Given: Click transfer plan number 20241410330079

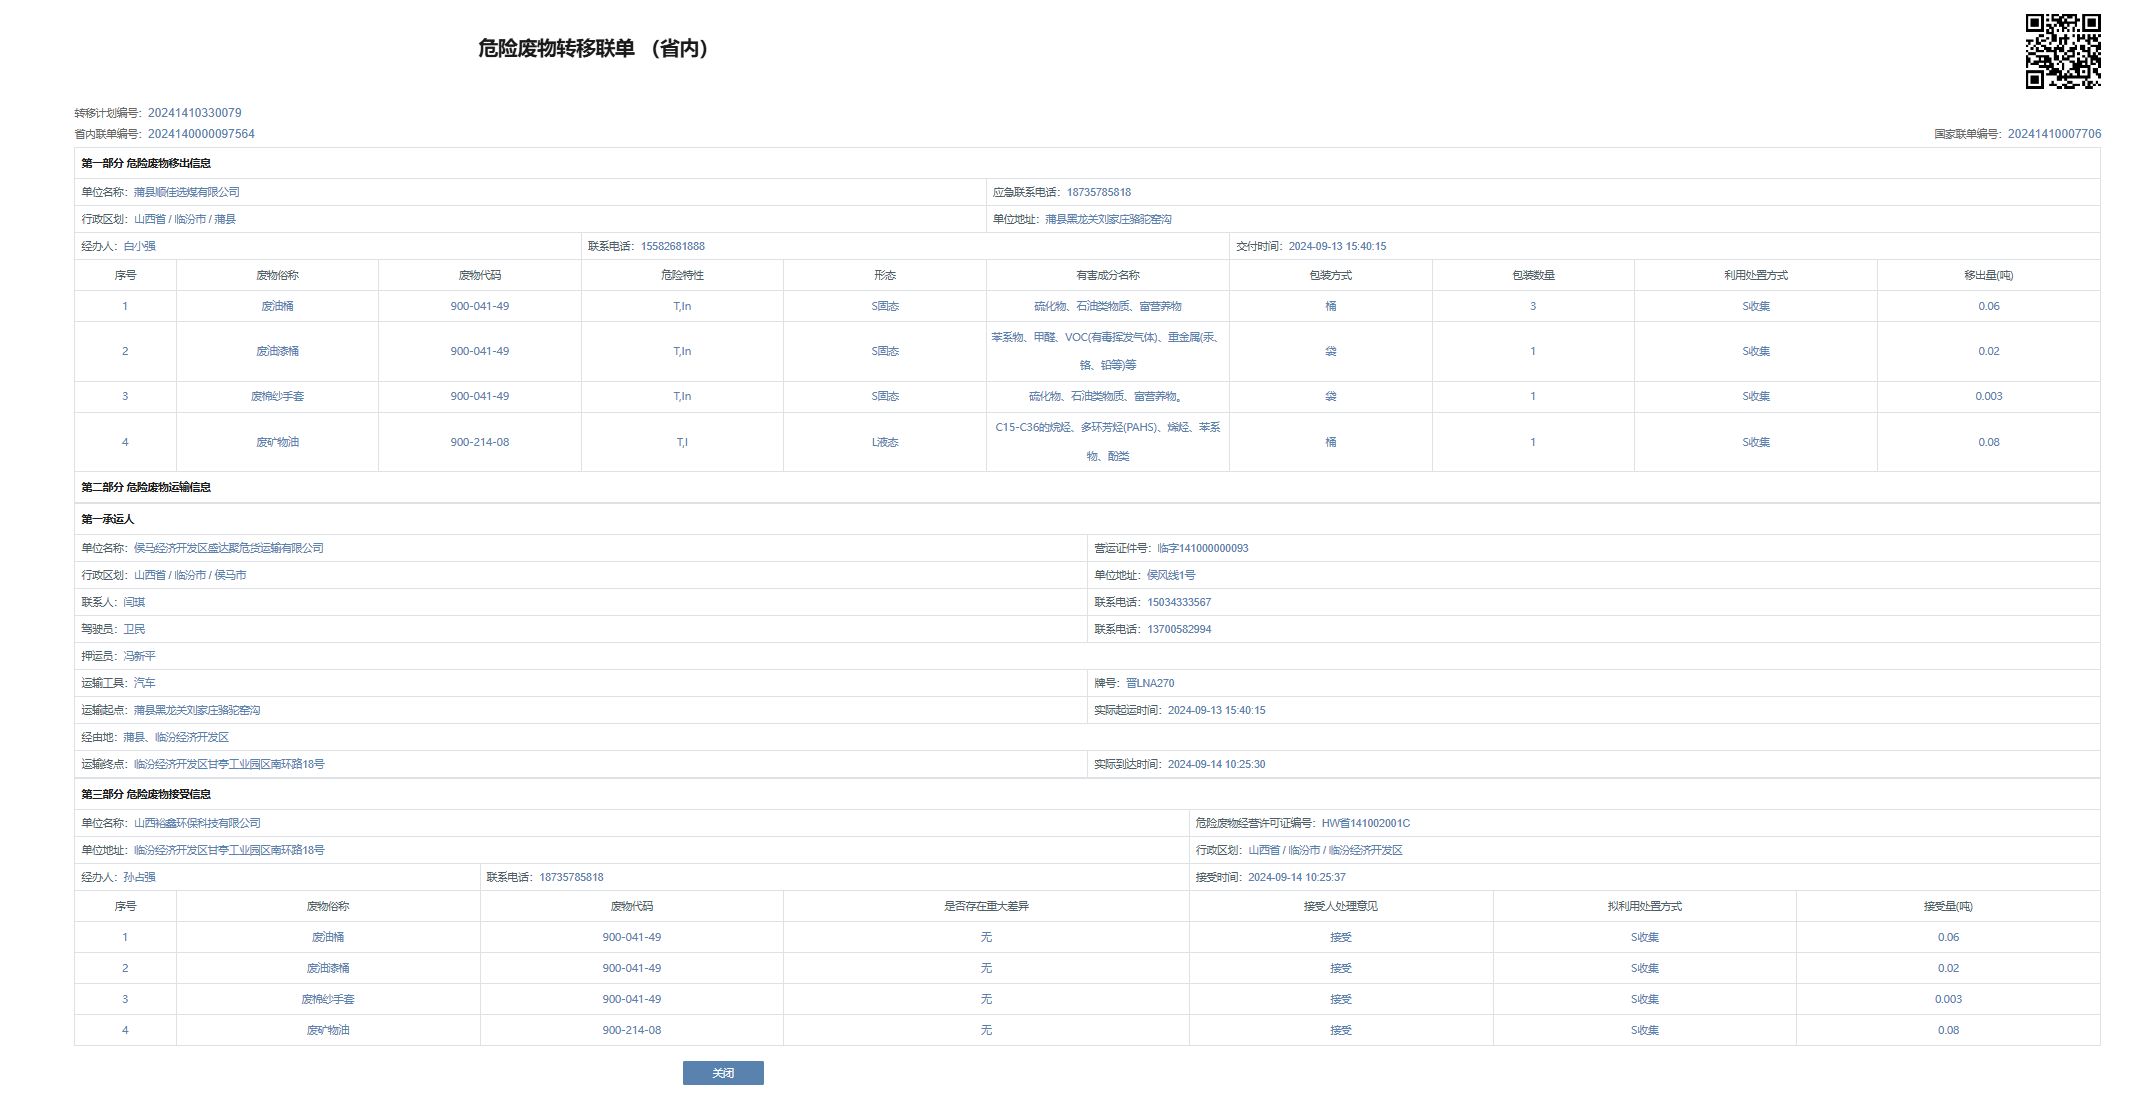Looking at the screenshot, I should (x=194, y=113).
